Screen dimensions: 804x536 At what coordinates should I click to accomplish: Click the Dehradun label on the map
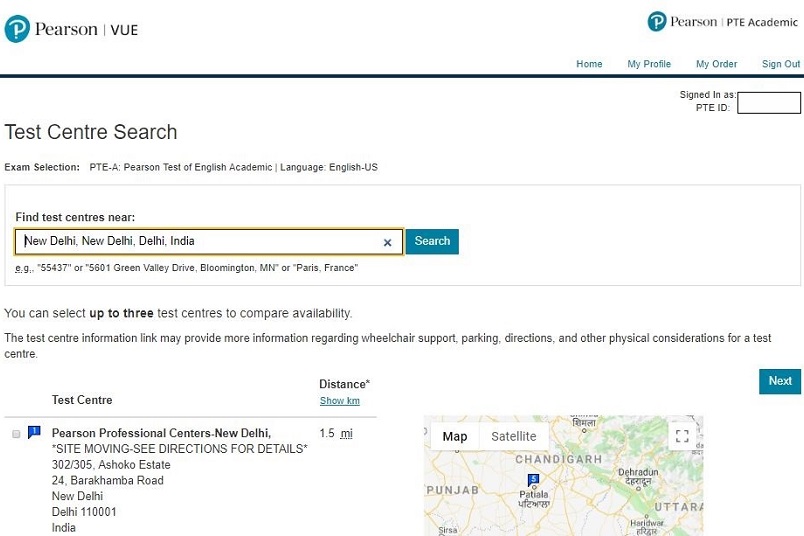coord(638,471)
